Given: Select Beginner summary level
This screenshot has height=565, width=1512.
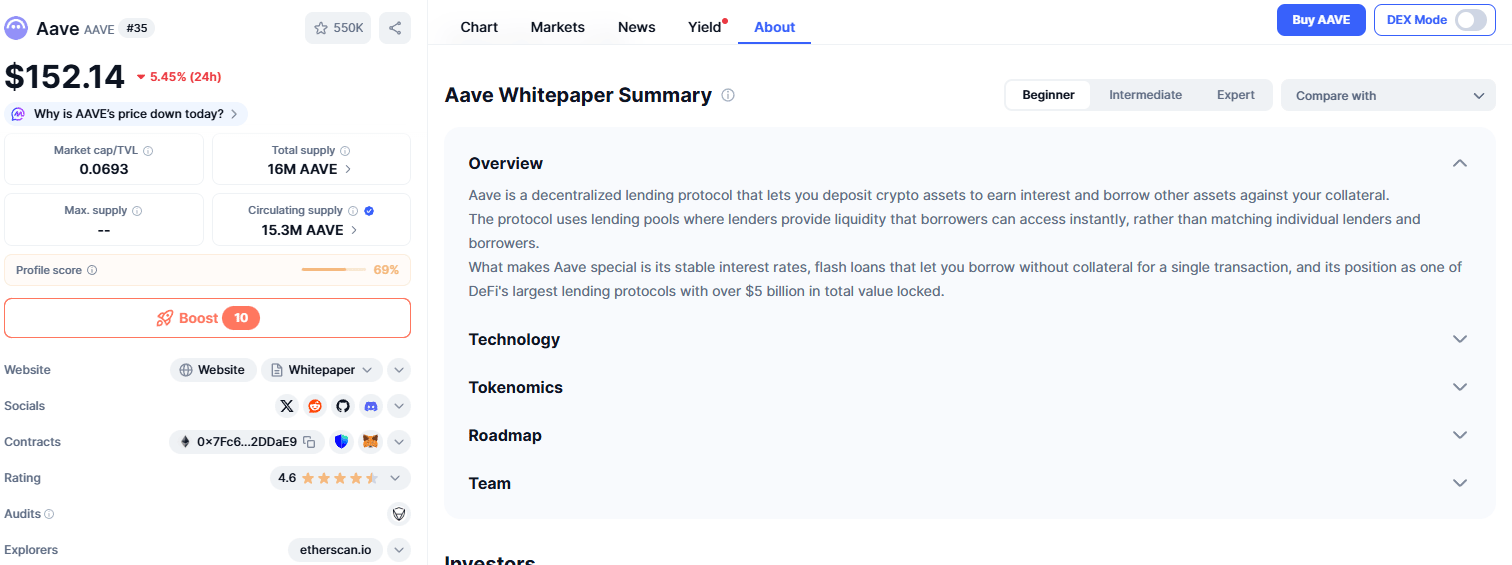Looking at the screenshot, I should pyautogui.click(x=1048, y=95).
